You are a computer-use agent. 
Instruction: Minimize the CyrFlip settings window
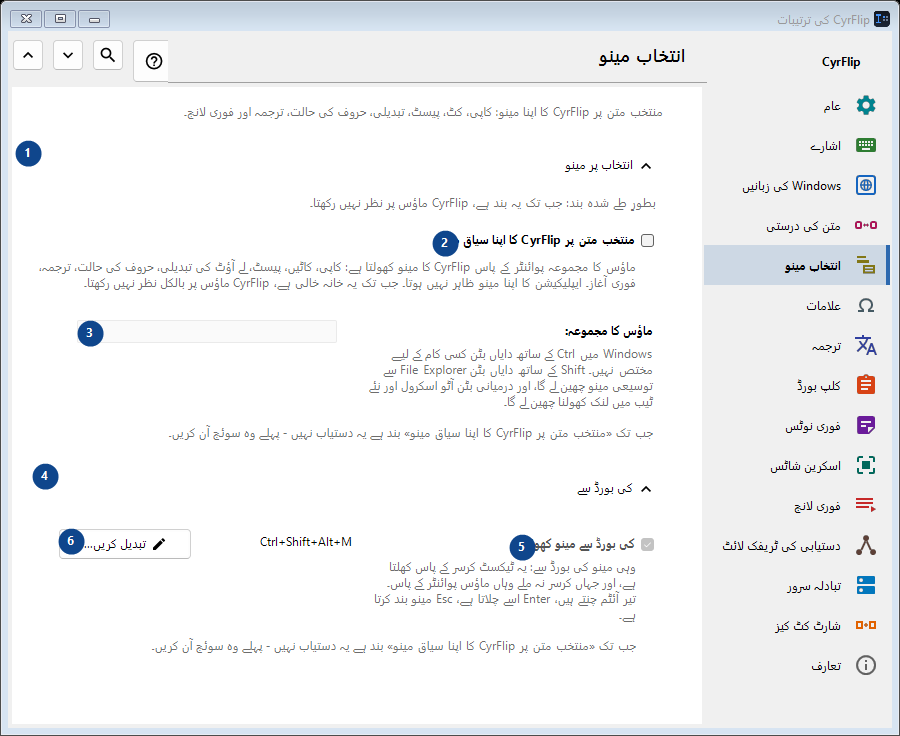pos(94,19)
